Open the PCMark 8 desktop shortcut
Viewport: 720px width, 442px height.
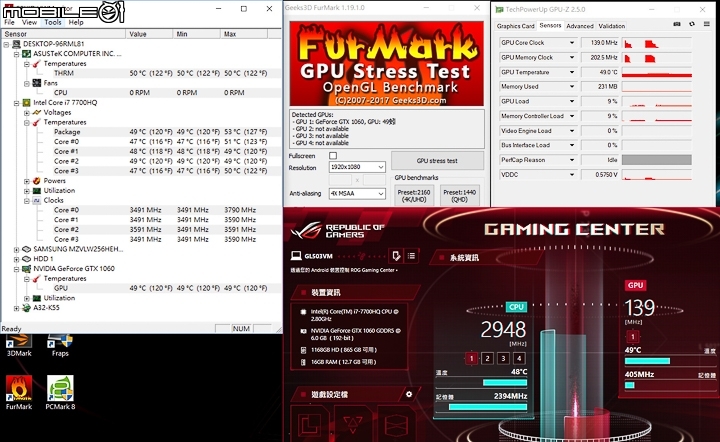click(x=60, y=392)
